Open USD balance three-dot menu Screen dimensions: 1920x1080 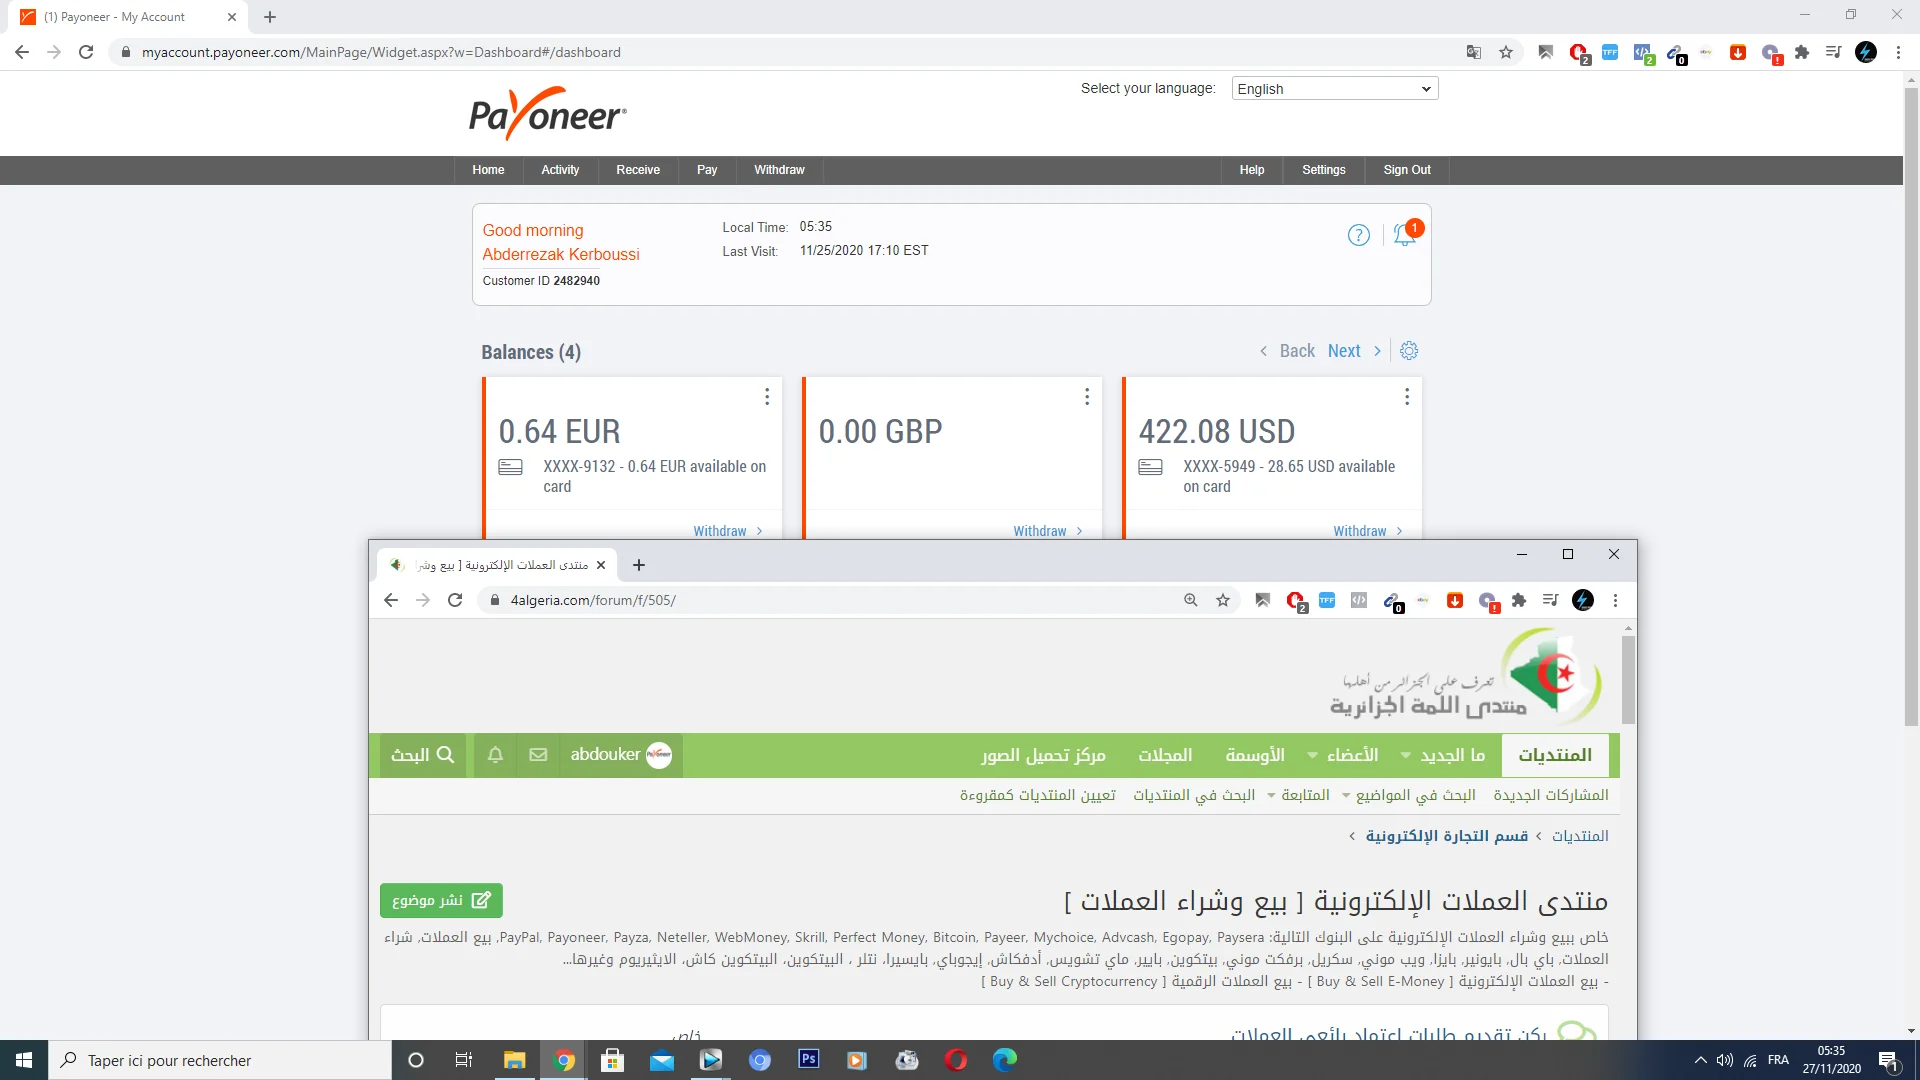(1407, 397)
